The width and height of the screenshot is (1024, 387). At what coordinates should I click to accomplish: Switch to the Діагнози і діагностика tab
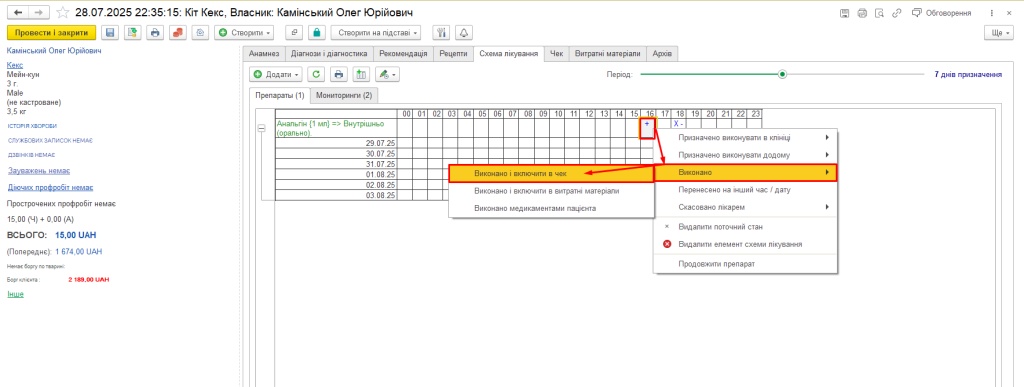tap(329, 54)
